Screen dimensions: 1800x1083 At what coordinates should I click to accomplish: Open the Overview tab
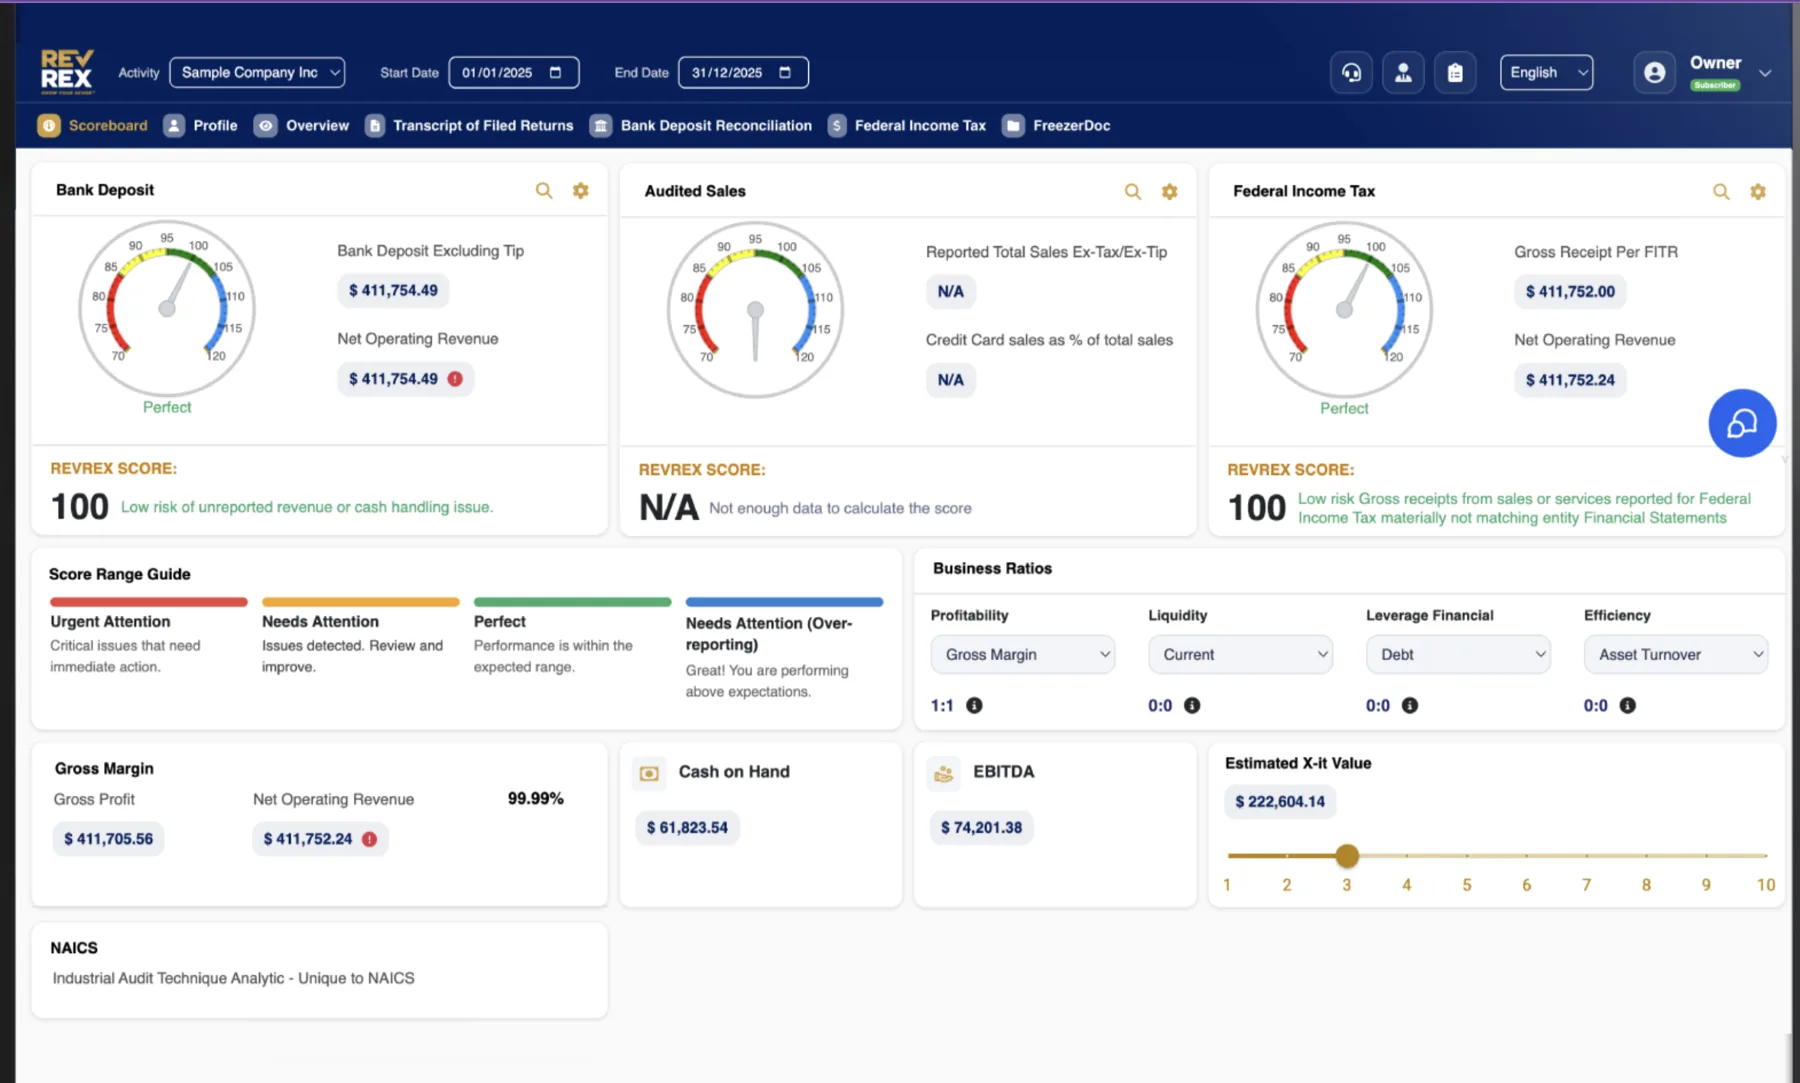pyautogui.click(x=302, y=125)
